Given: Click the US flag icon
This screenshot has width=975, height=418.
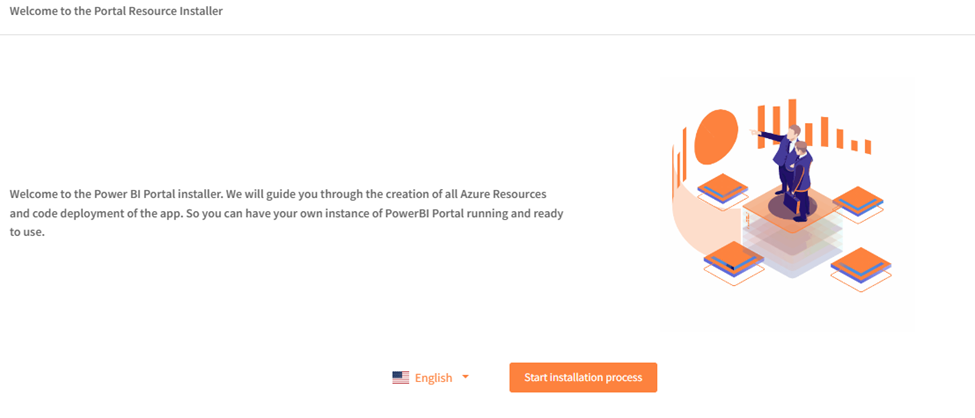Looking at the screenshot, I should click(x=400, y=378).
